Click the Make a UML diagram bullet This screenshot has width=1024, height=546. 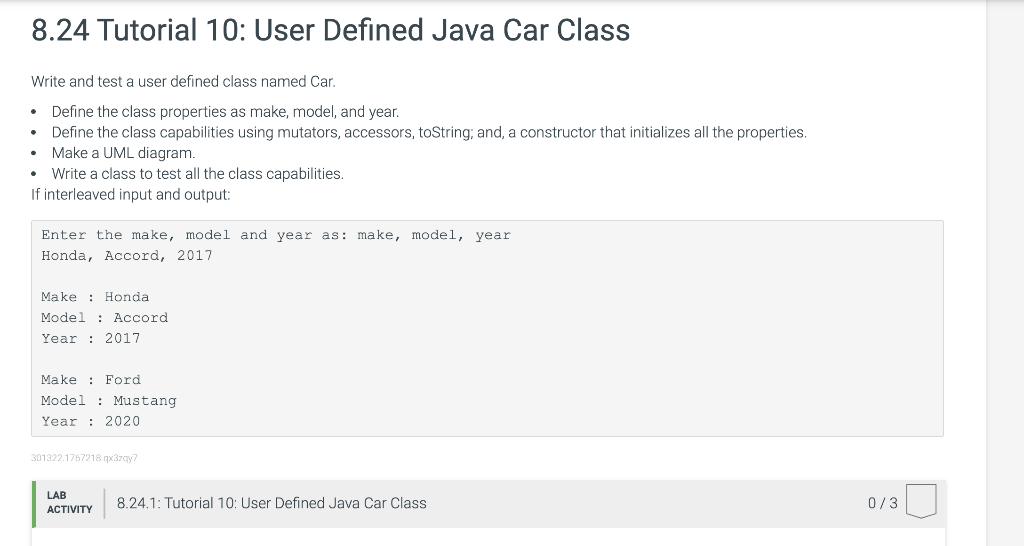click(123, 153)
